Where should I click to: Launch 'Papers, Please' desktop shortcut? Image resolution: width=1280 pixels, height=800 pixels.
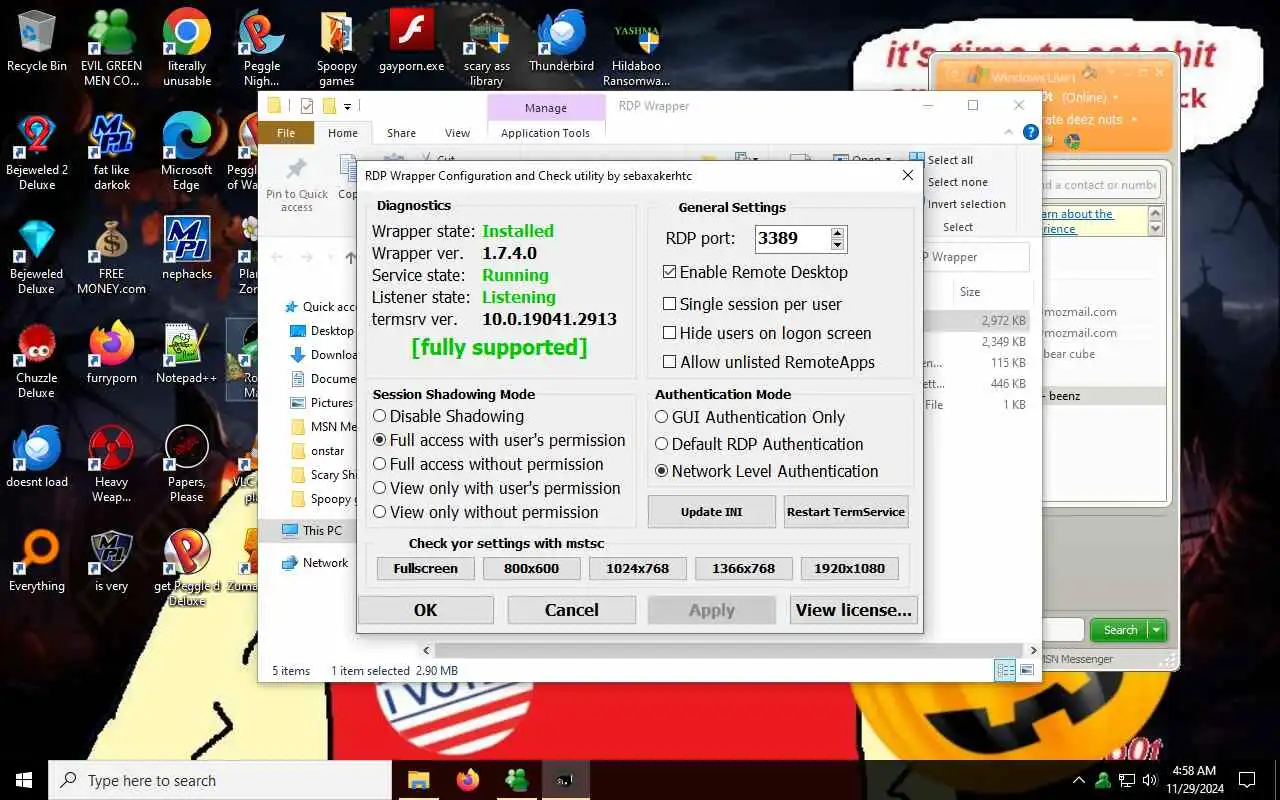(187, 464)
